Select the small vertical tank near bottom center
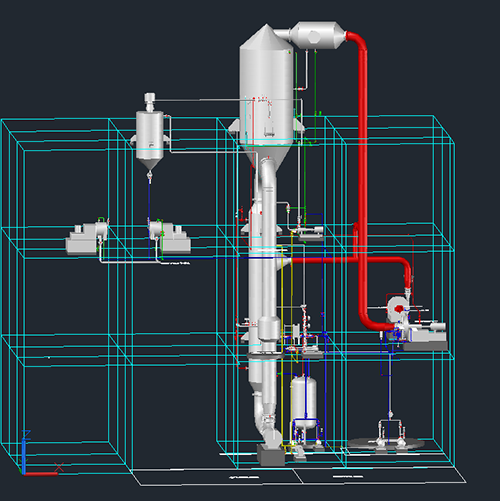Viewport: 500px width, 501px height. (304, 402)
